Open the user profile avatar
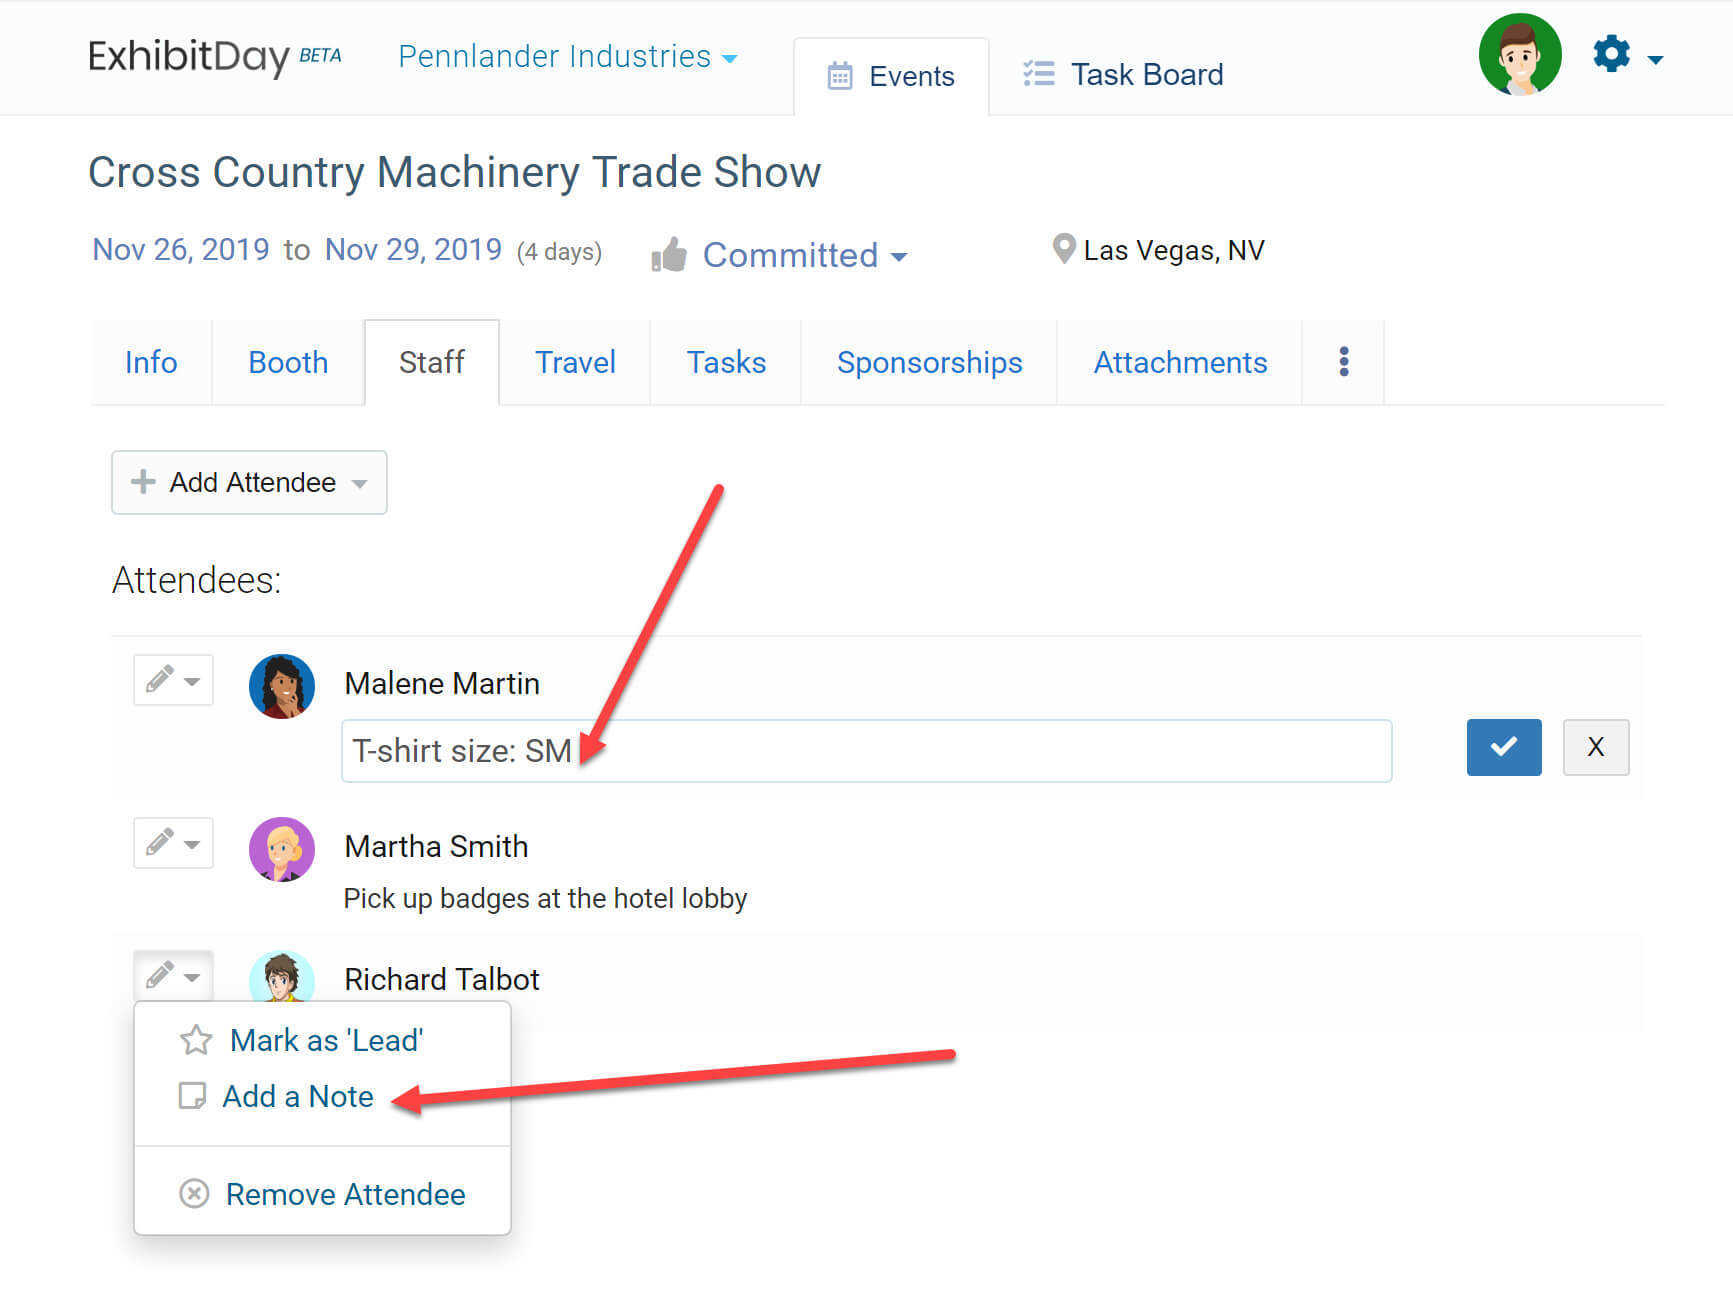The image size is (1733, 1310). 1519,55
